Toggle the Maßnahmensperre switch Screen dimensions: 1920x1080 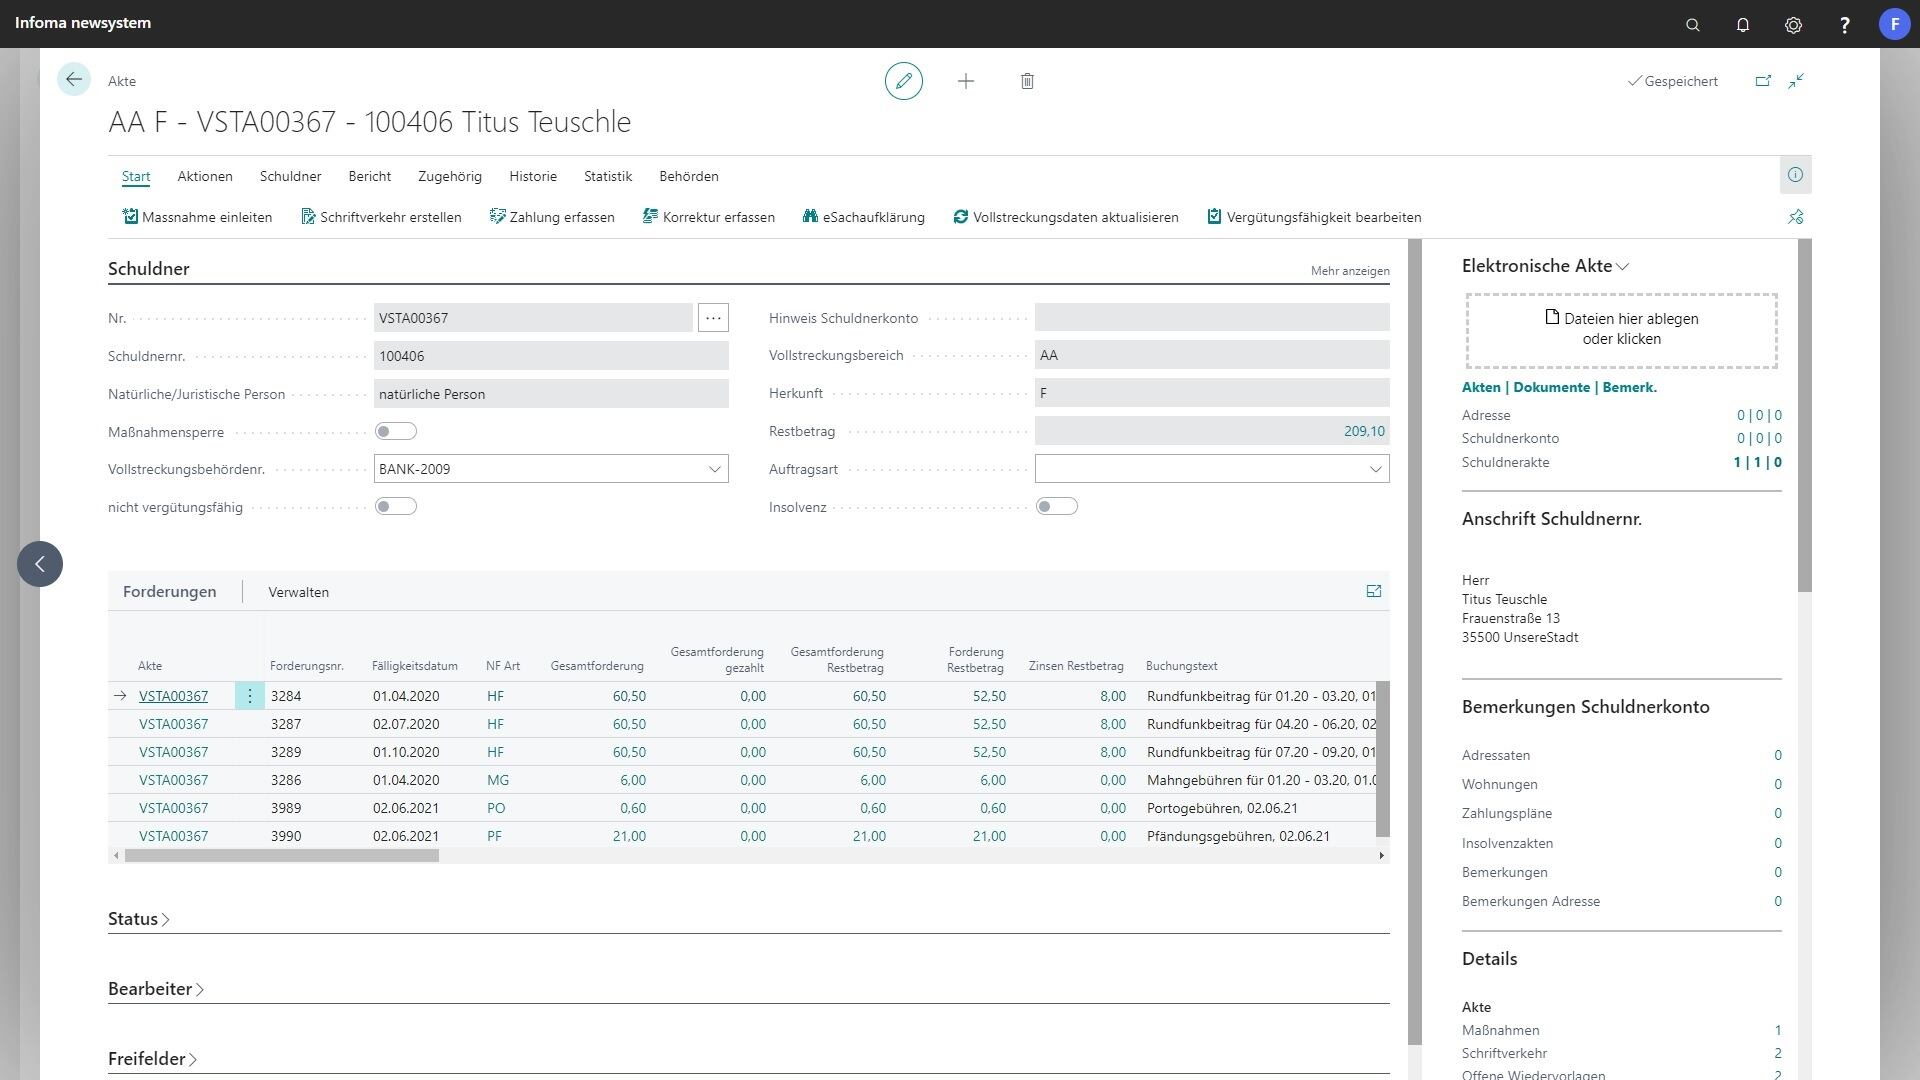(395, 431)
